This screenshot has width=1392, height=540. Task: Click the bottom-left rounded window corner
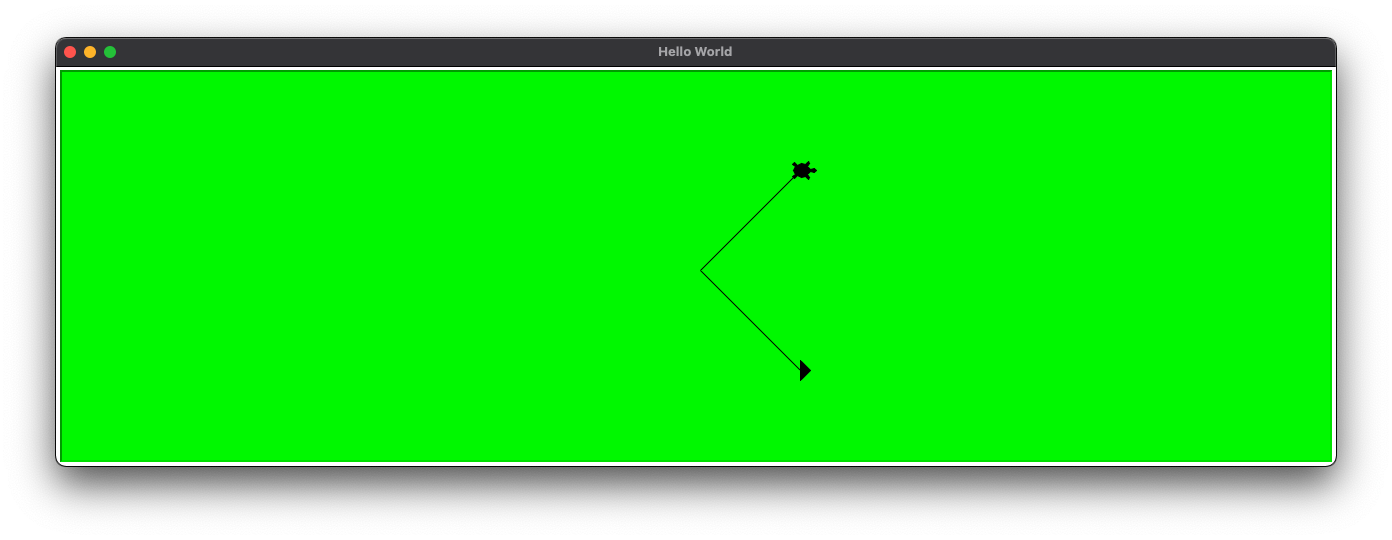click(60, 462)
